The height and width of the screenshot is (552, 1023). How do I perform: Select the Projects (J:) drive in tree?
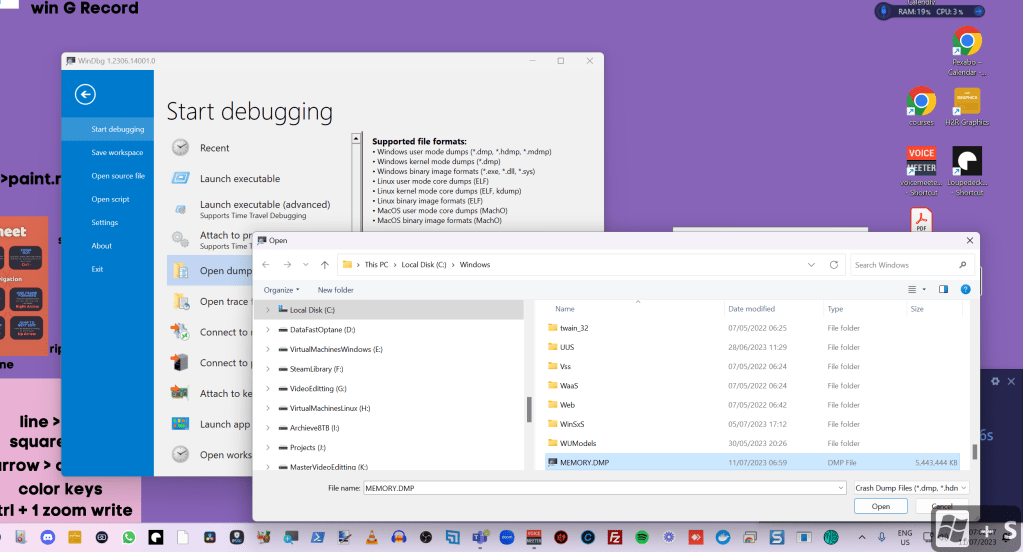coord(307,448)
